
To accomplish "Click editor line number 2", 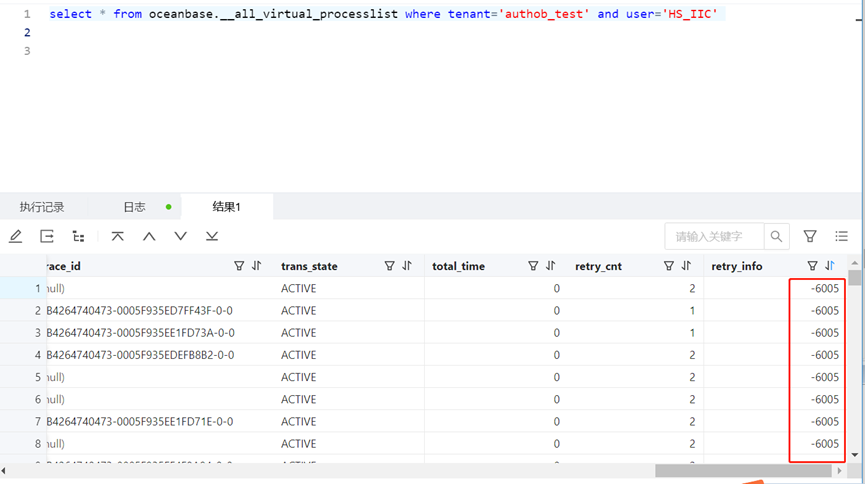I will coord(27,33).
